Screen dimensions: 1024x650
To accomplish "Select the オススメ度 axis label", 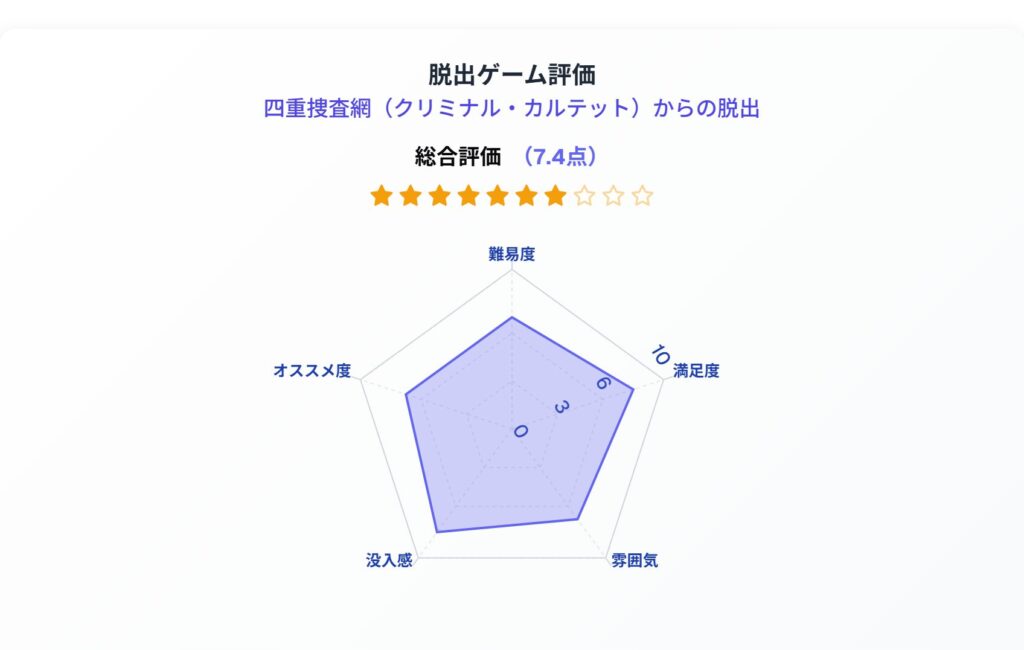I will click(312, 371).
